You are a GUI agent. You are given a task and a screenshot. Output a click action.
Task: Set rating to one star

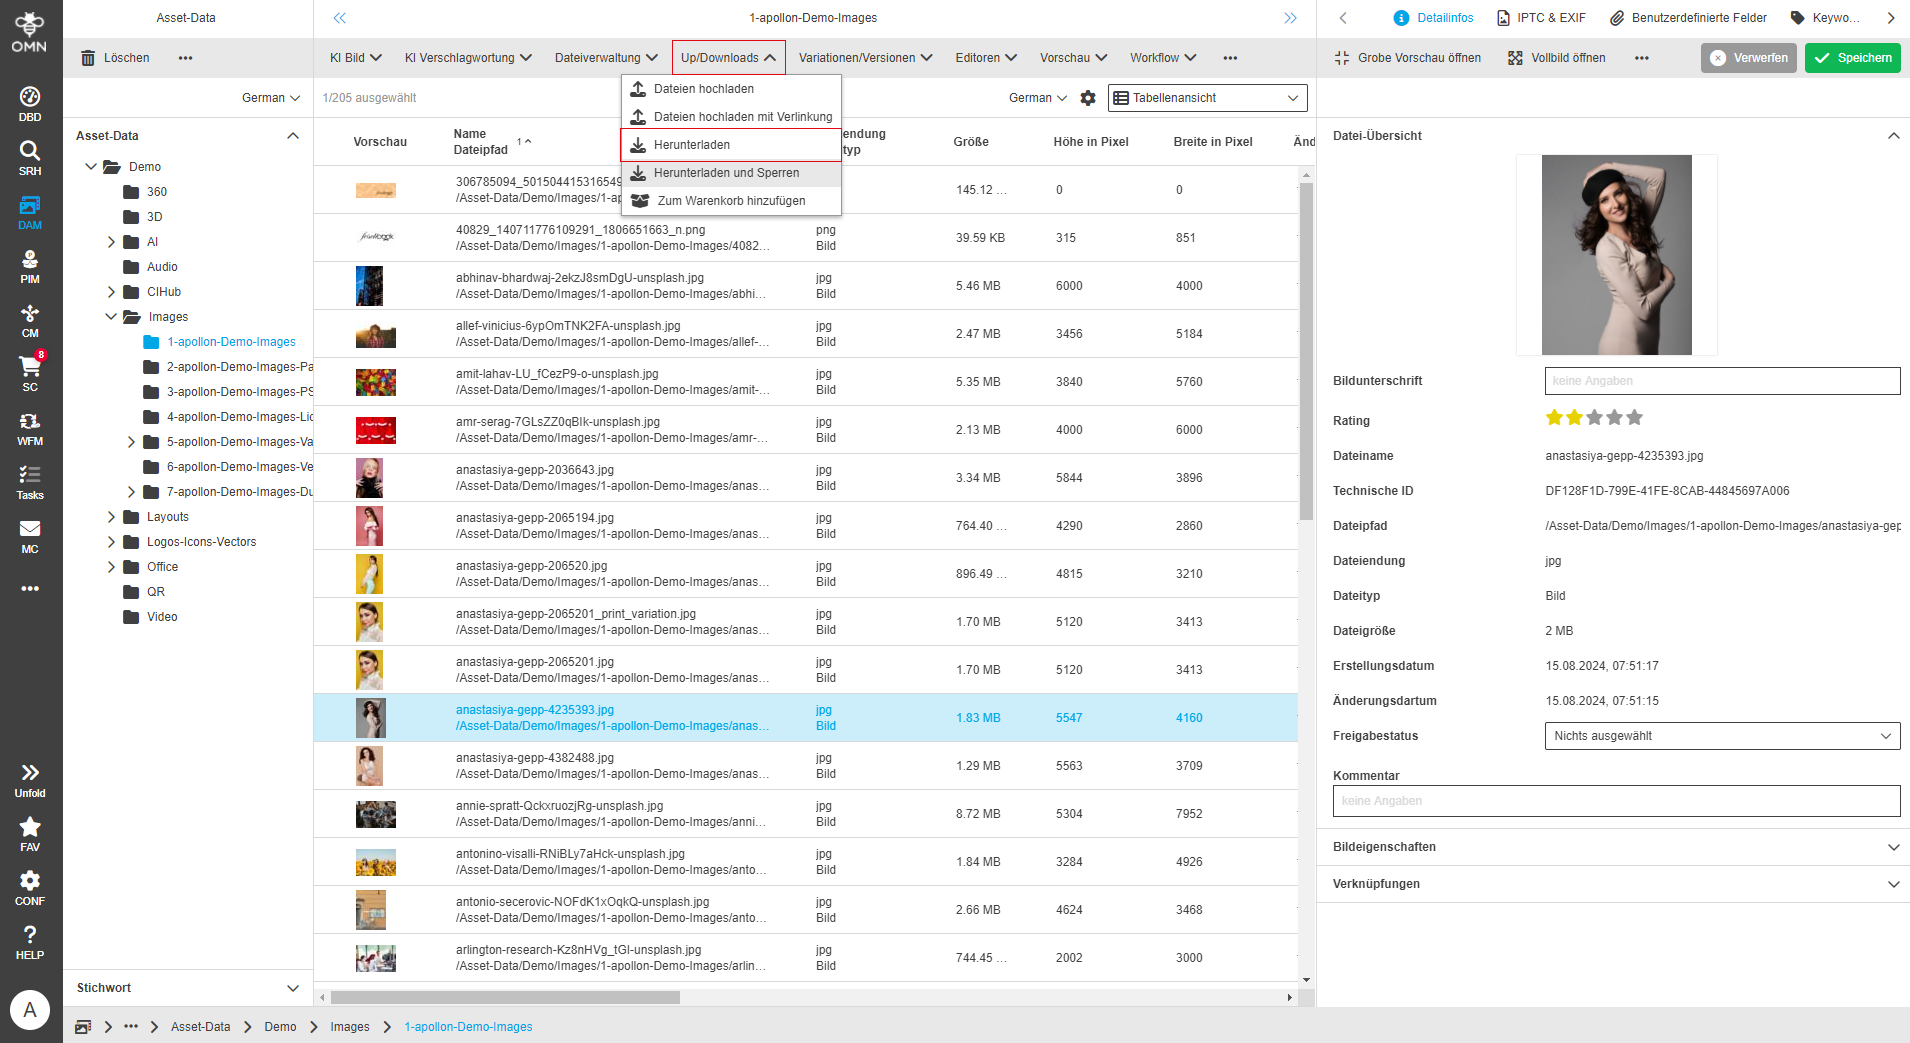click(x=1554, y=418)
